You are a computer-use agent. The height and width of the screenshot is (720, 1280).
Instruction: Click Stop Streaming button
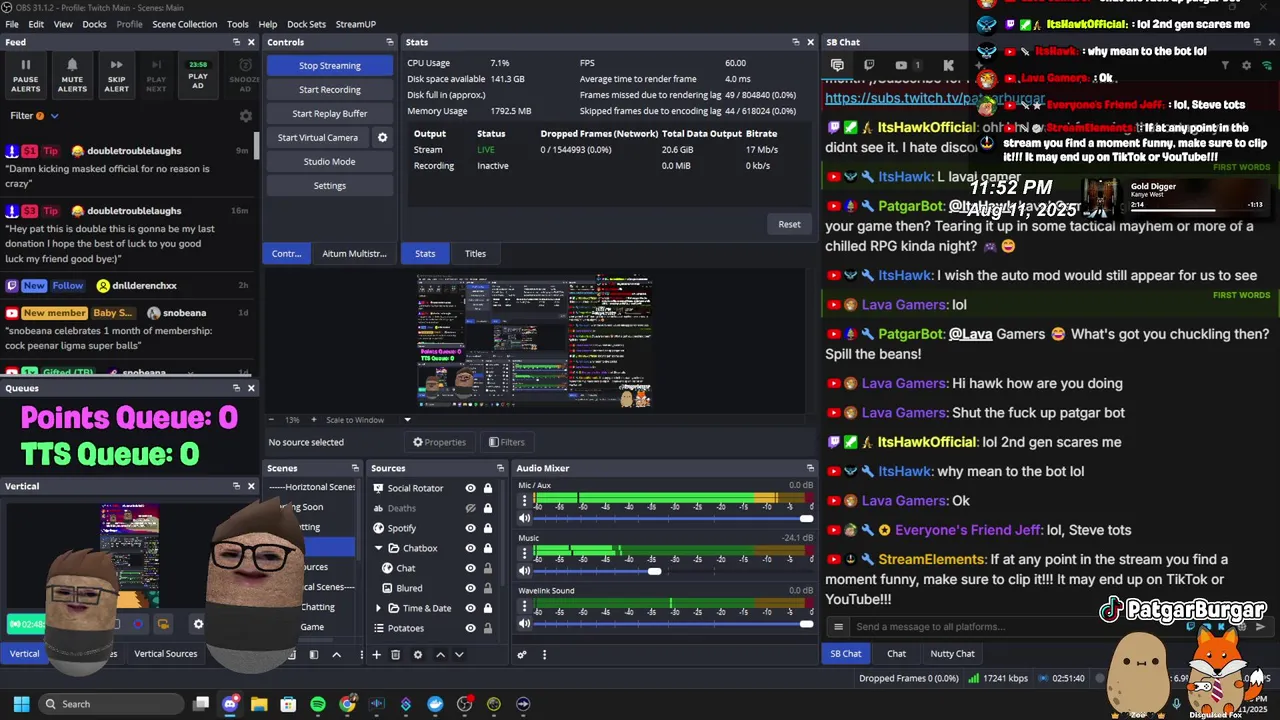pos(330,66)
